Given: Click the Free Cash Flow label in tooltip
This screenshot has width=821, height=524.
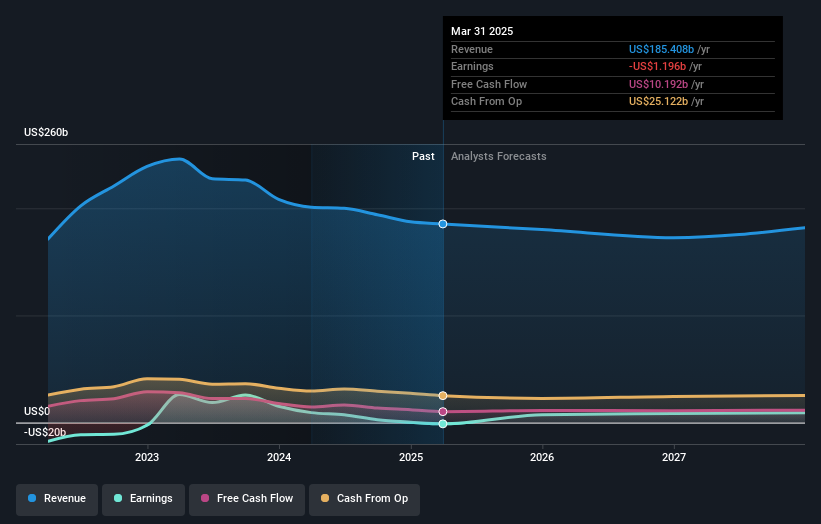Looking at the screenshot, I should 489,84.
